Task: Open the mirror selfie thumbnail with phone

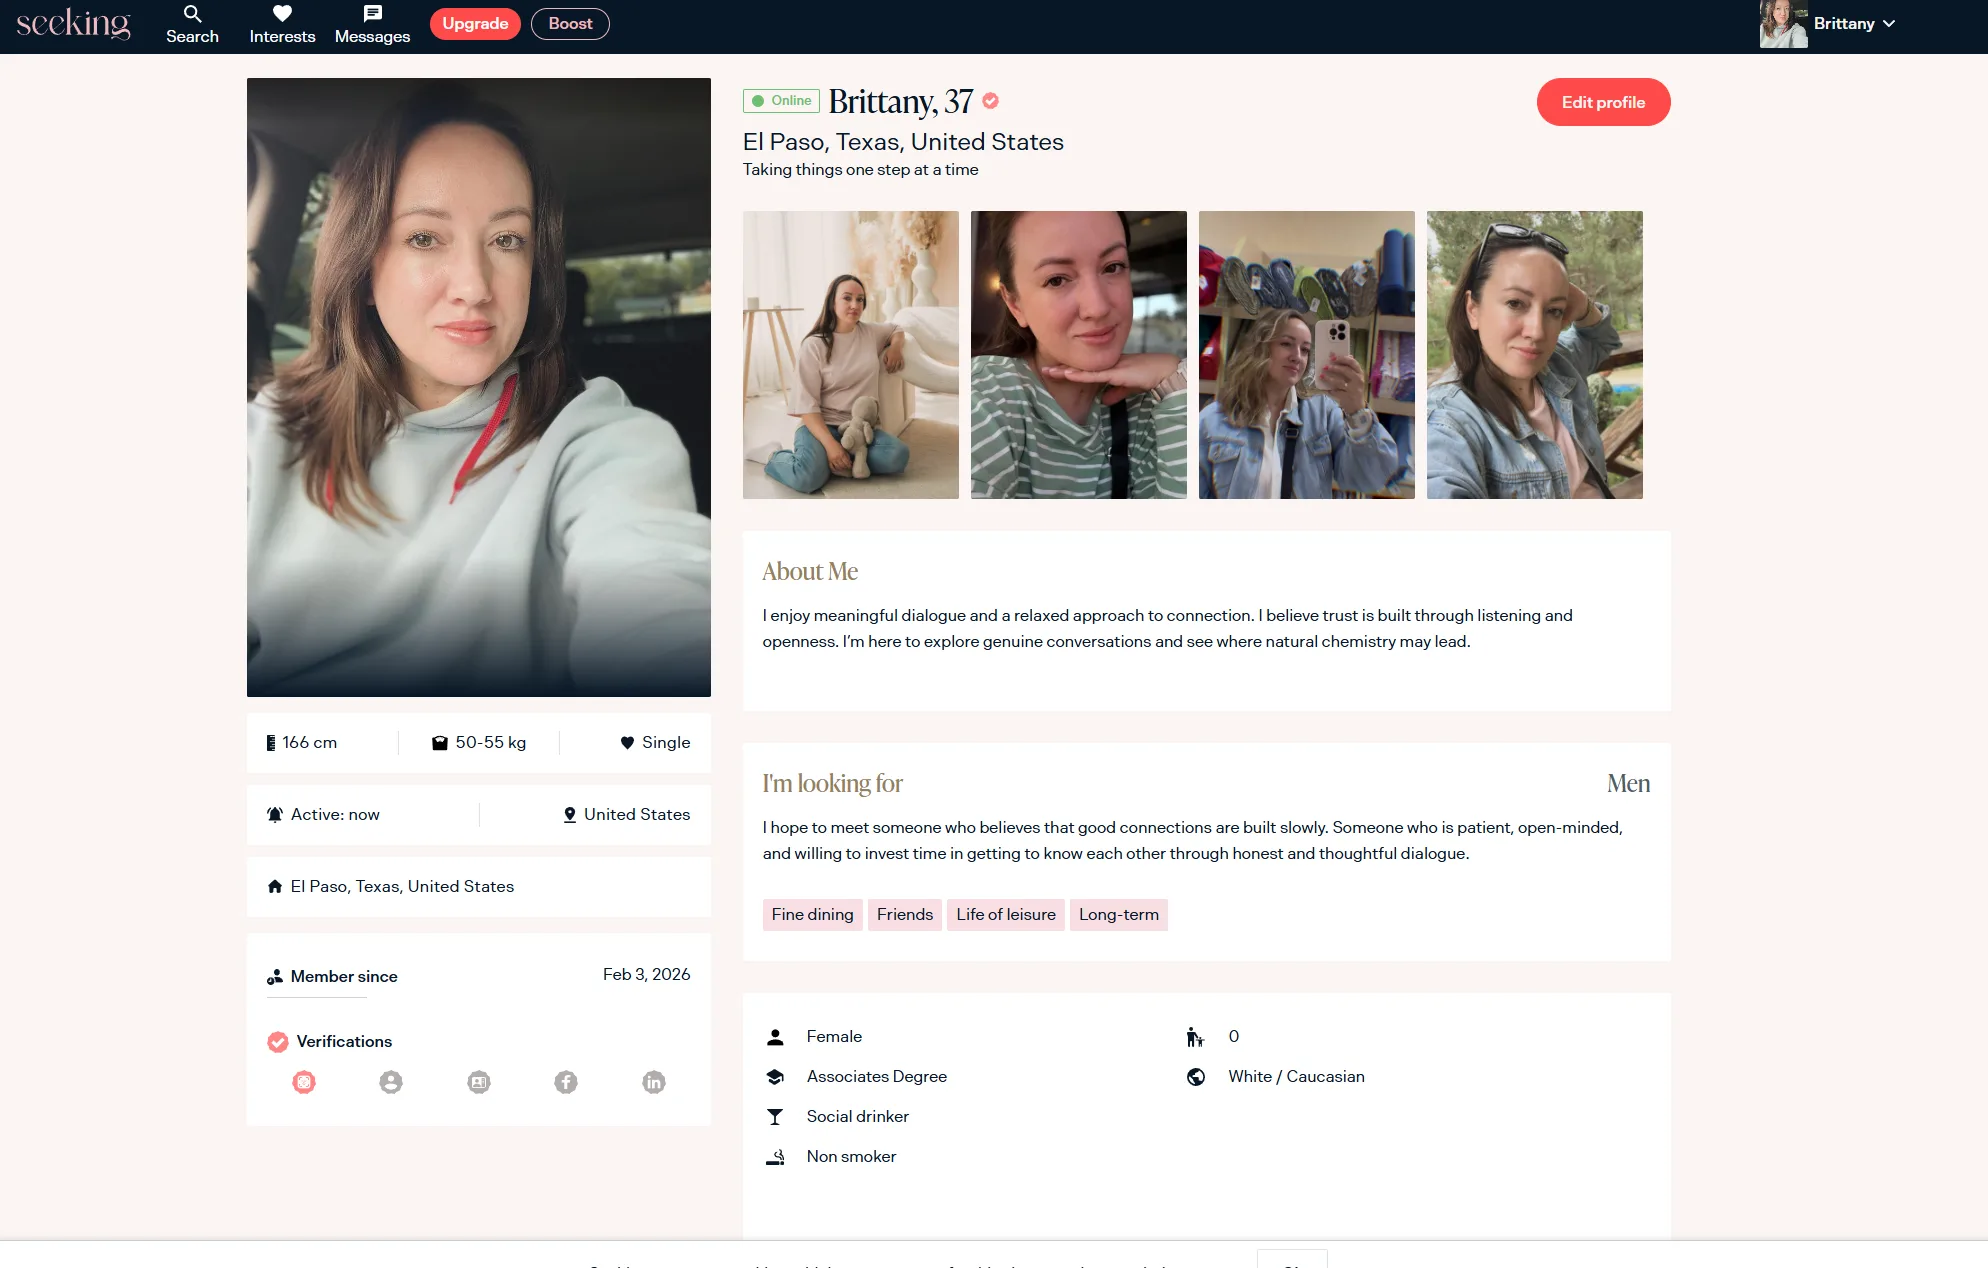Action: [1306, 355]
